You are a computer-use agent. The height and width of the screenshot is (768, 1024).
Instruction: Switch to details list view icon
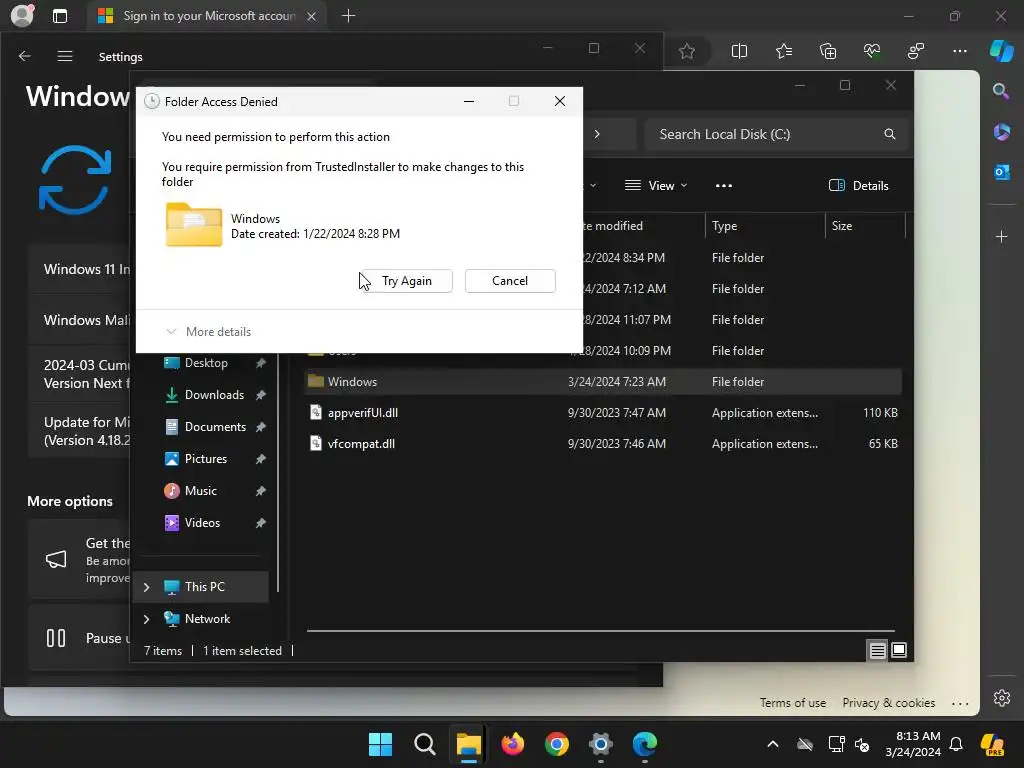point(877,650)
